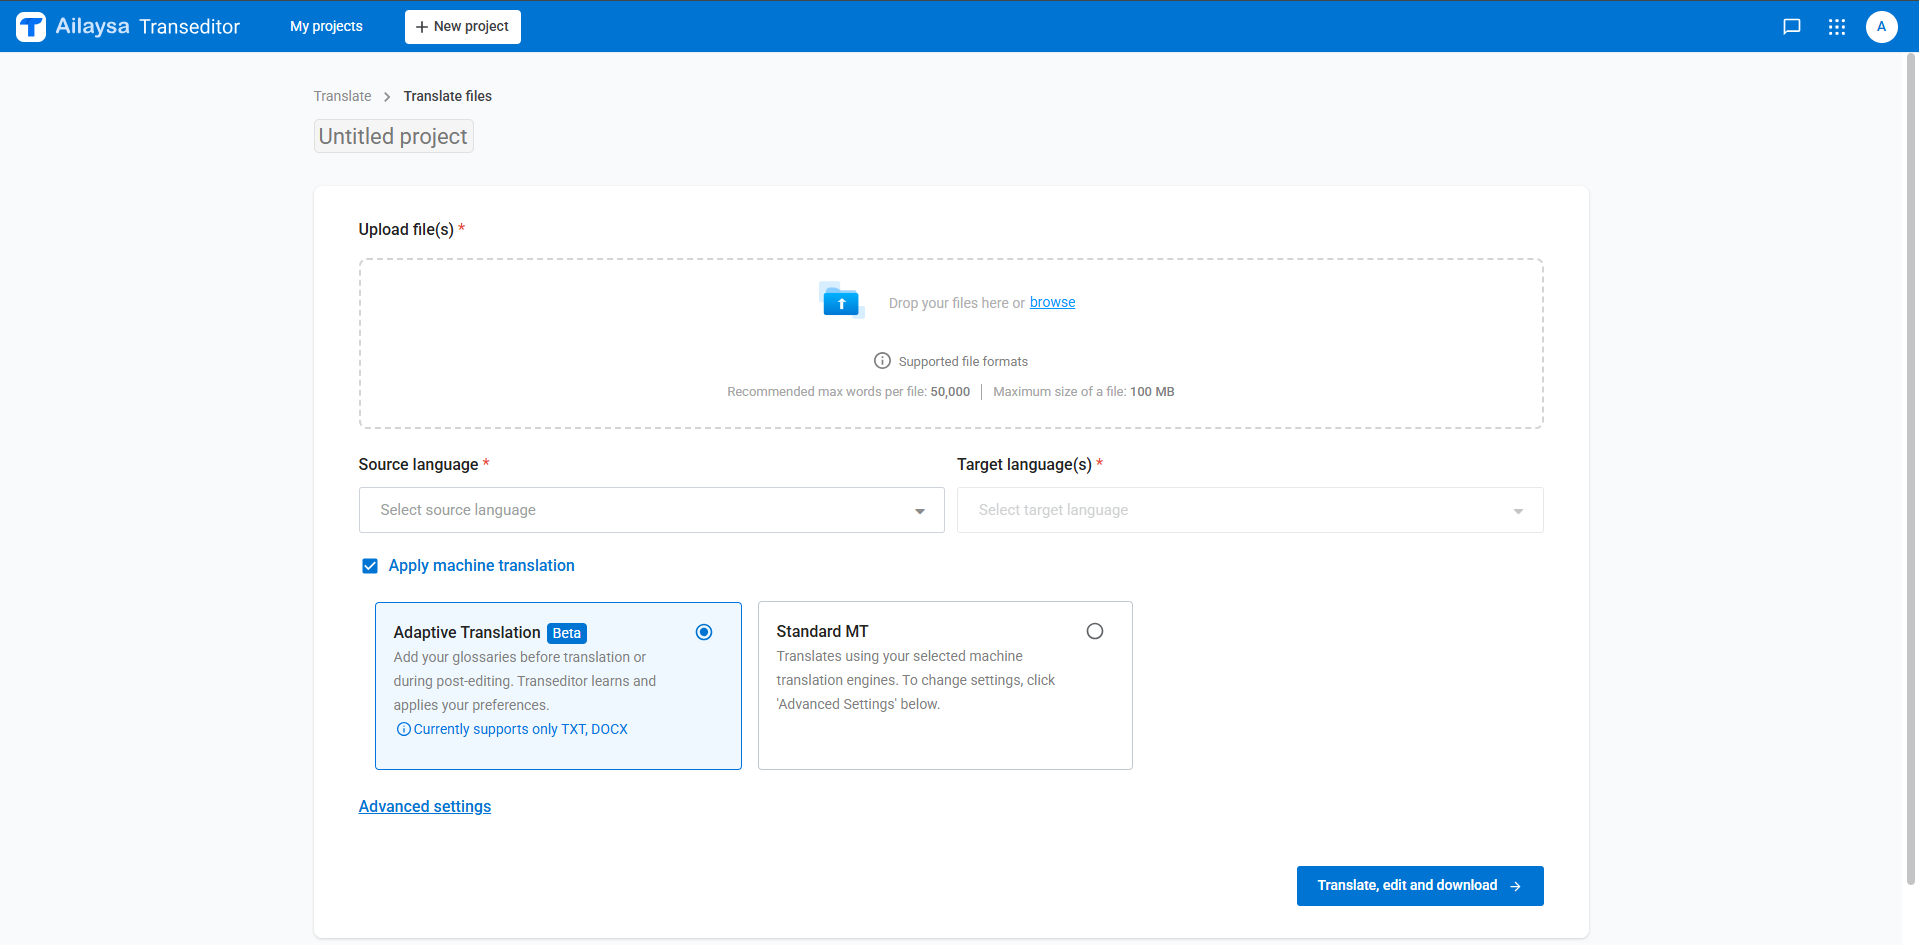Click the Ailaysa Transeditor logo icon

(31, 27)
